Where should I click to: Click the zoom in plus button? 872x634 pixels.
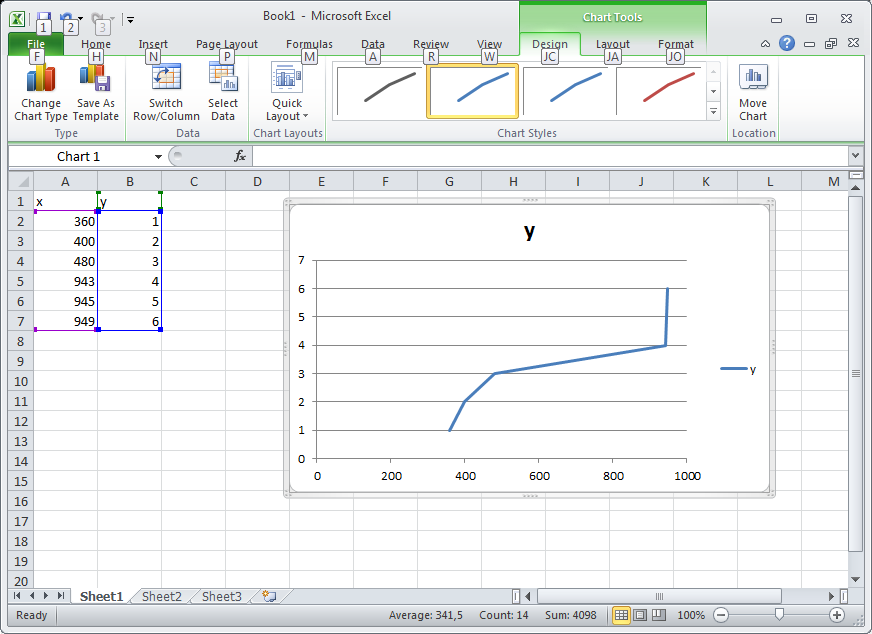[x=837, y=615]
